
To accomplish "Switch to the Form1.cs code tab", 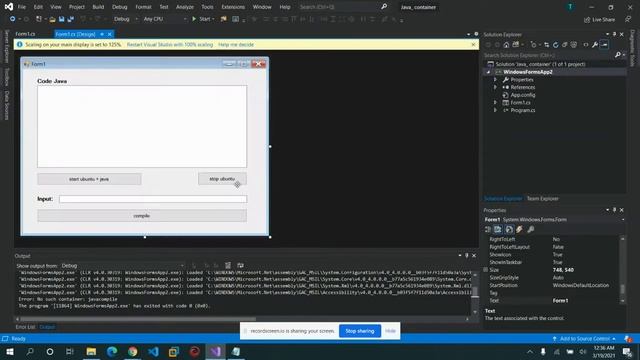I will 25,34.
